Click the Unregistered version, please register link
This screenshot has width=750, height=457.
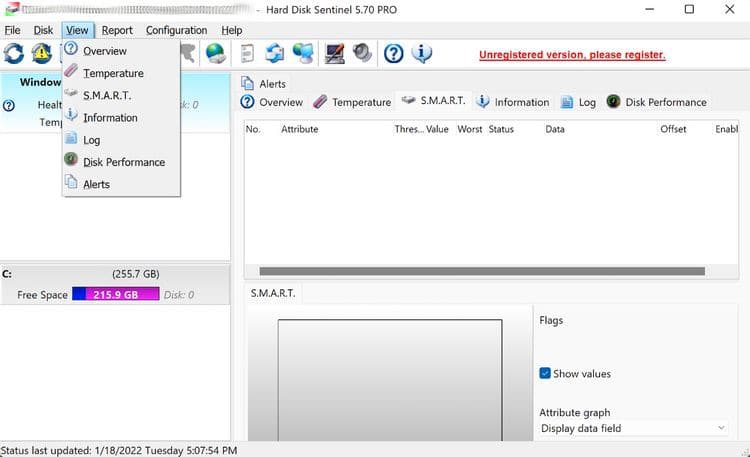coord(572,55)
